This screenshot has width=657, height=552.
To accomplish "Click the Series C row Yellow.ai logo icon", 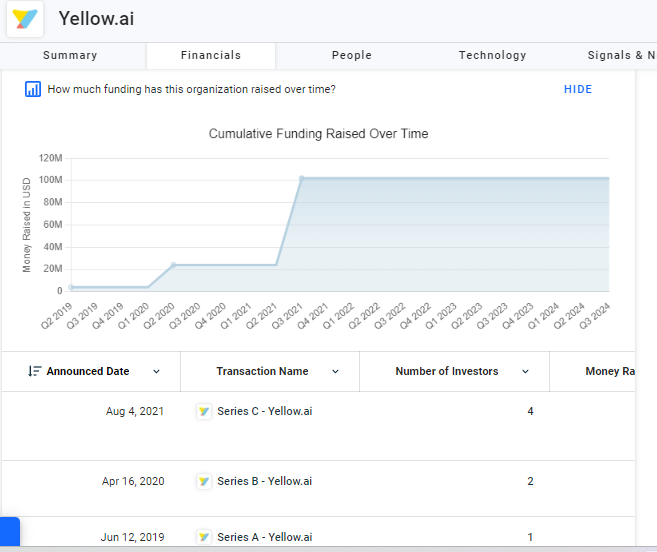I will [x=204, y=411].
